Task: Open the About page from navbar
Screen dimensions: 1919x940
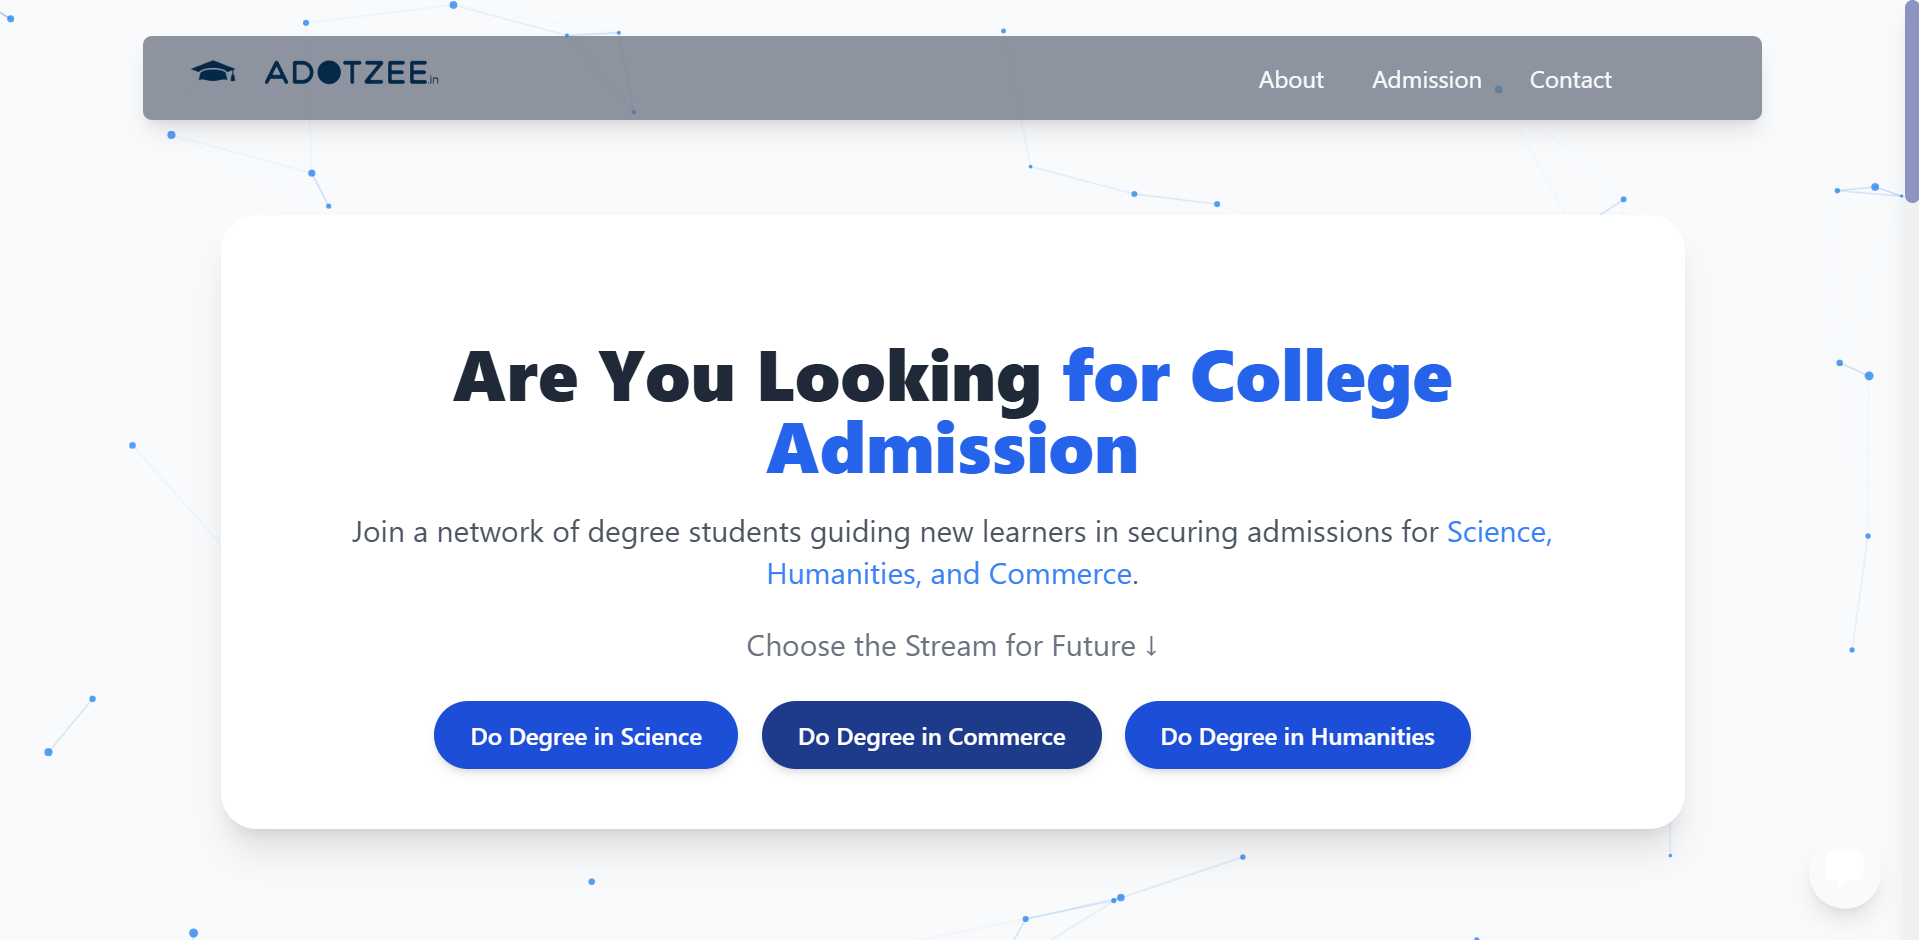Action: [1290, 80]
